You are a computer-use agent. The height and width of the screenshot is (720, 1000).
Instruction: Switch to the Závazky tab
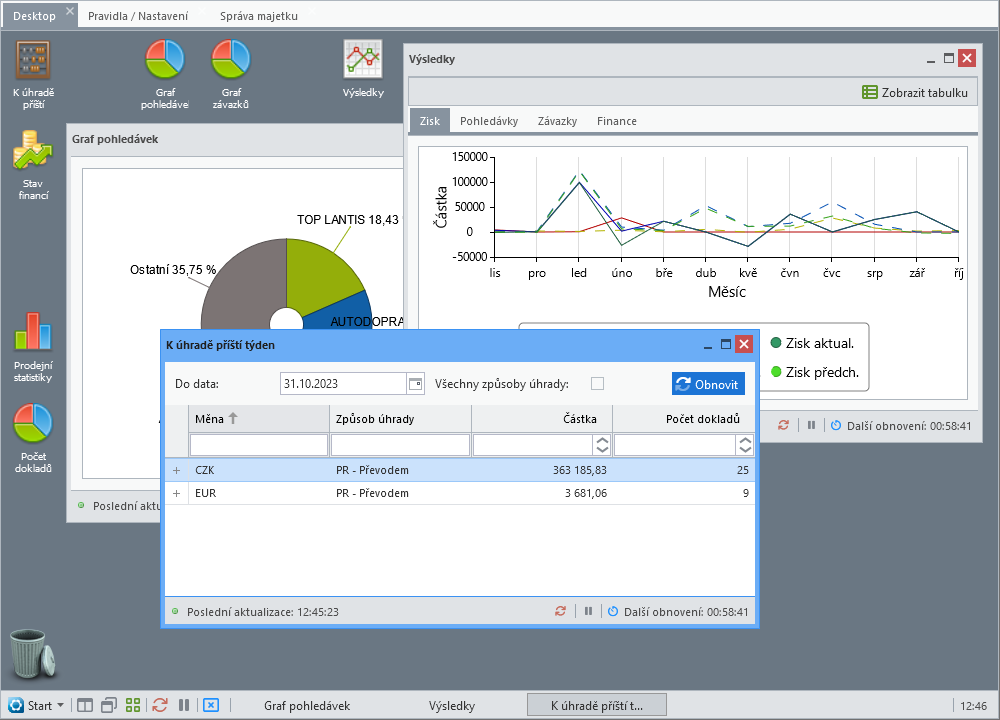557,121
